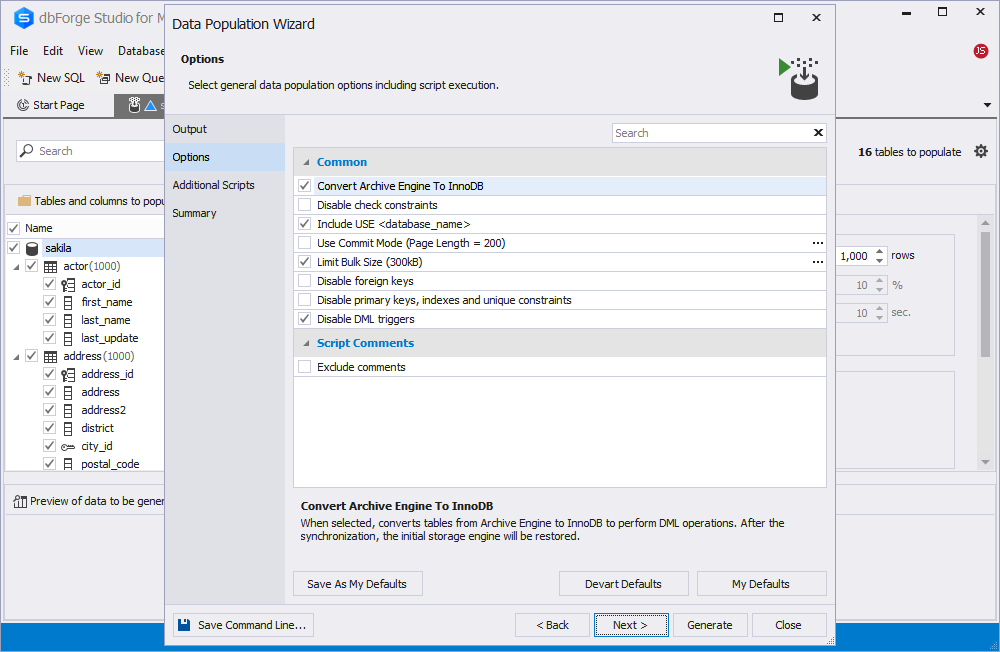Toggle Include USE database_name checkbox
This screenshot has height=652, width=1000.
pyautogui.click(x=305, y=224)
